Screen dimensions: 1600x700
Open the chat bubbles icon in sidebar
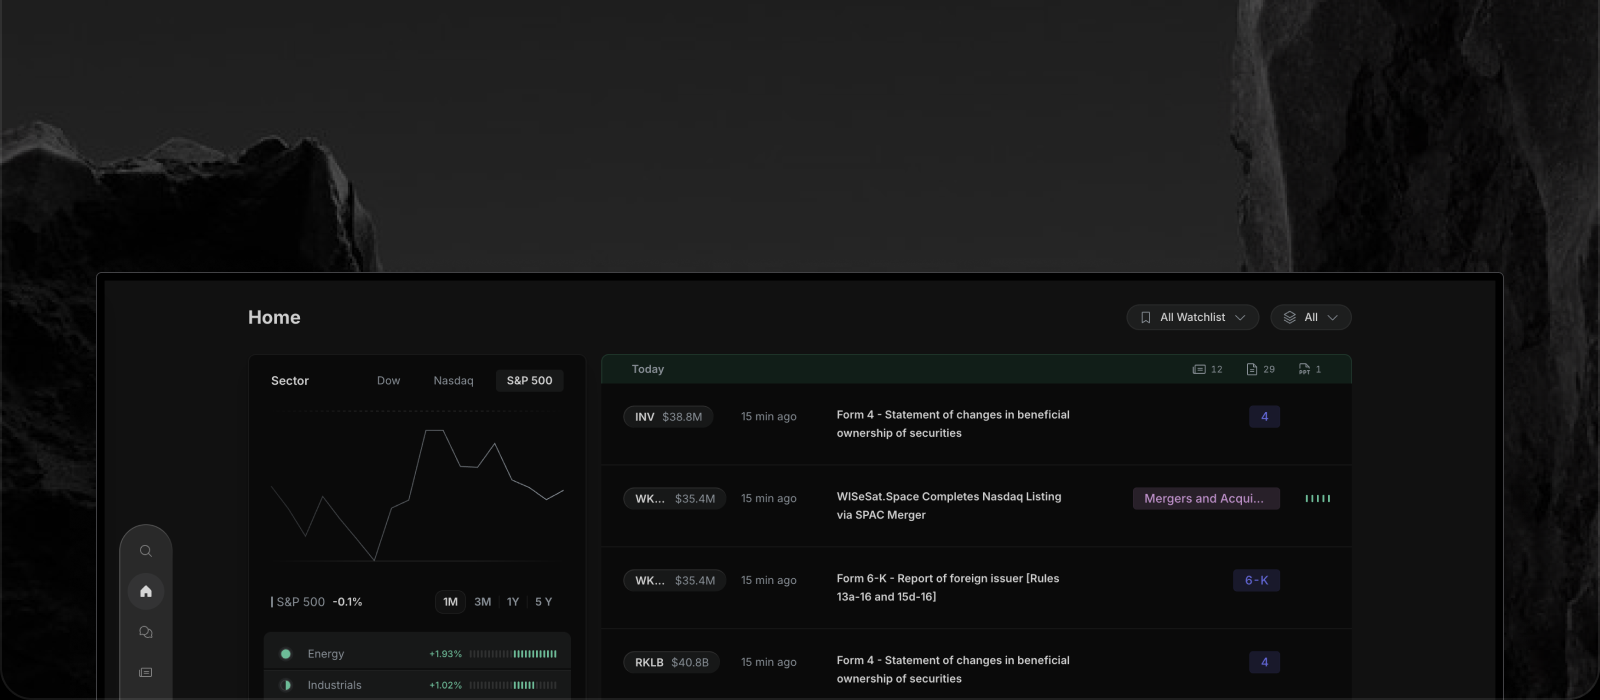146,632
